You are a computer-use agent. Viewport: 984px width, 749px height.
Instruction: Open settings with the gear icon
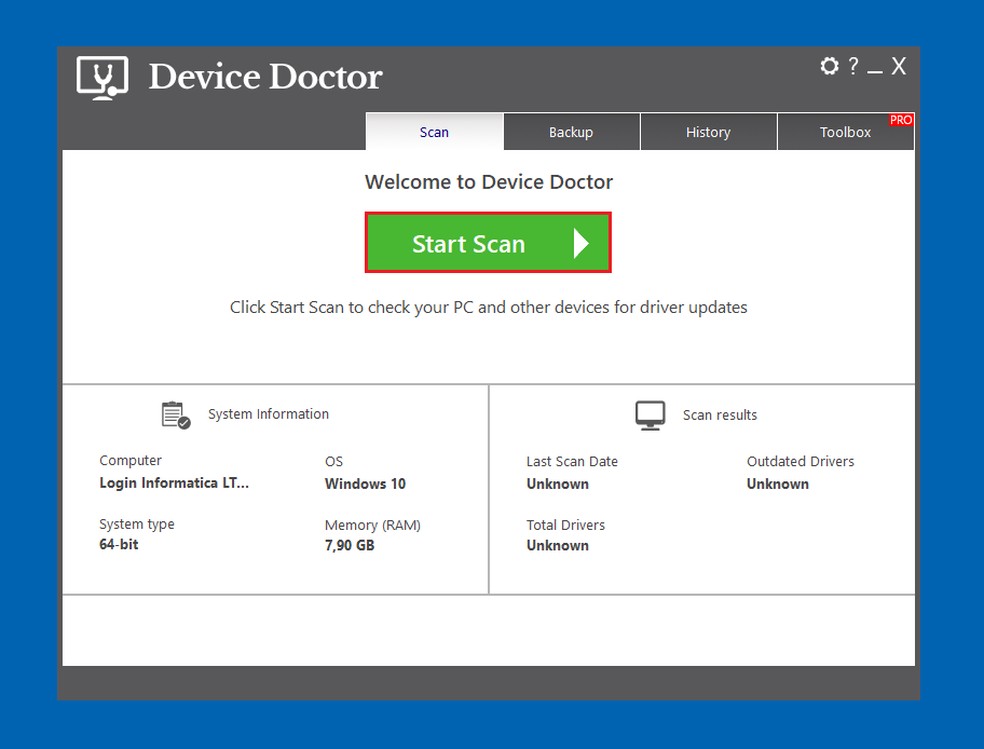point(829,66)
